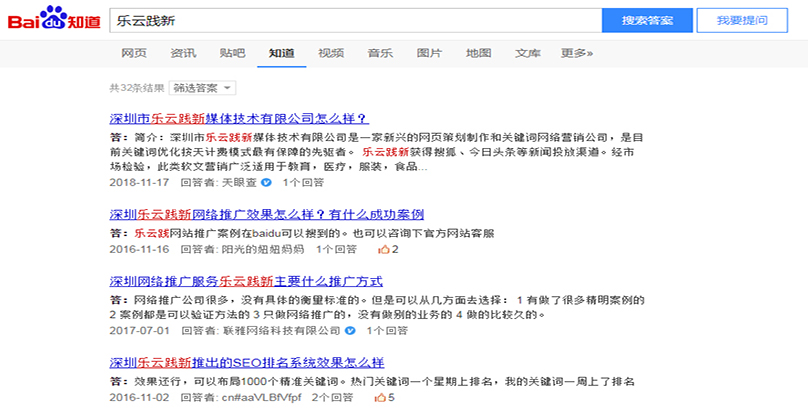The image size is (808, 414).
Task: Click answerer name 联雅网络科技有限公司
Action: 282,330
